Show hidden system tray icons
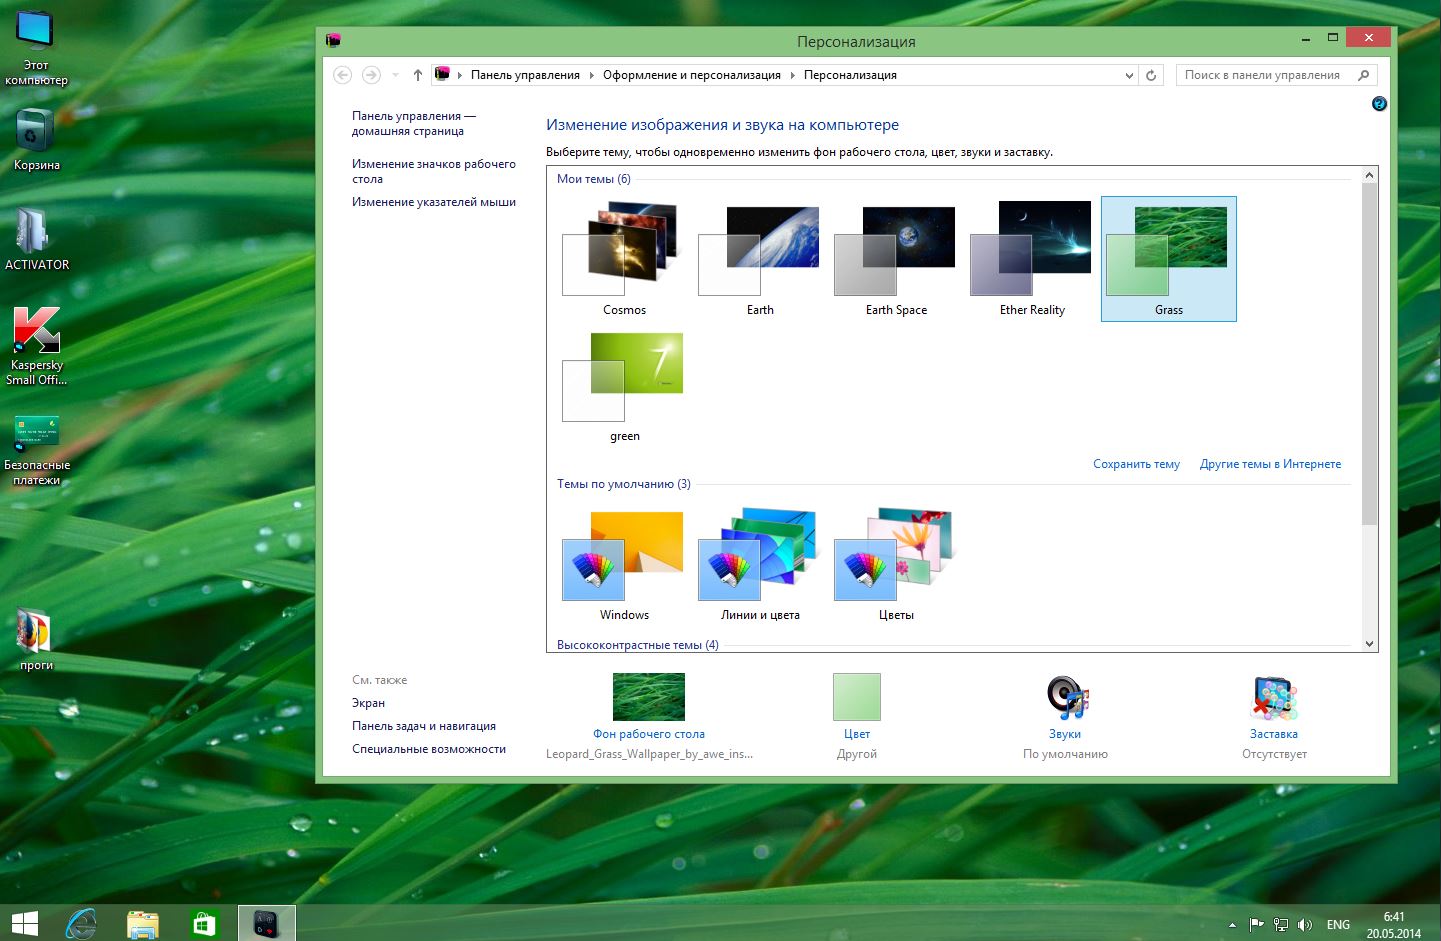The image size is (1441, 941). tap(1232, 925)
